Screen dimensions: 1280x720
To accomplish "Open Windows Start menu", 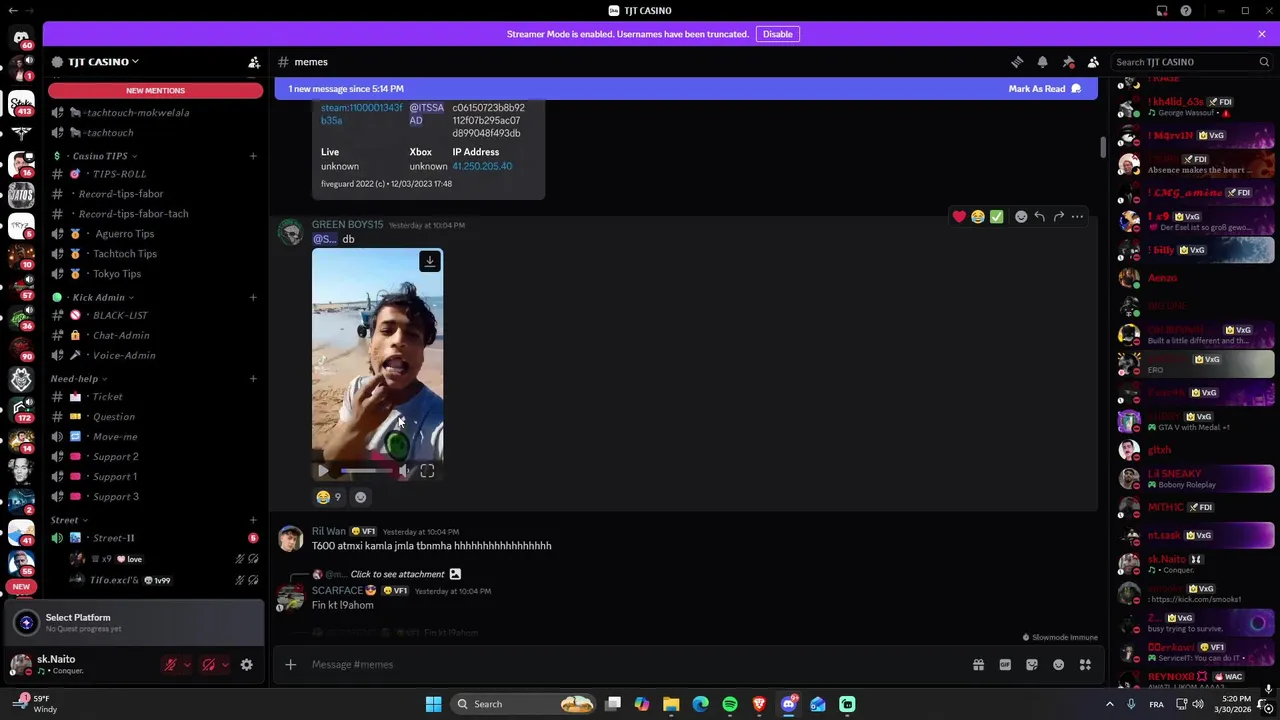I will 433,704.
